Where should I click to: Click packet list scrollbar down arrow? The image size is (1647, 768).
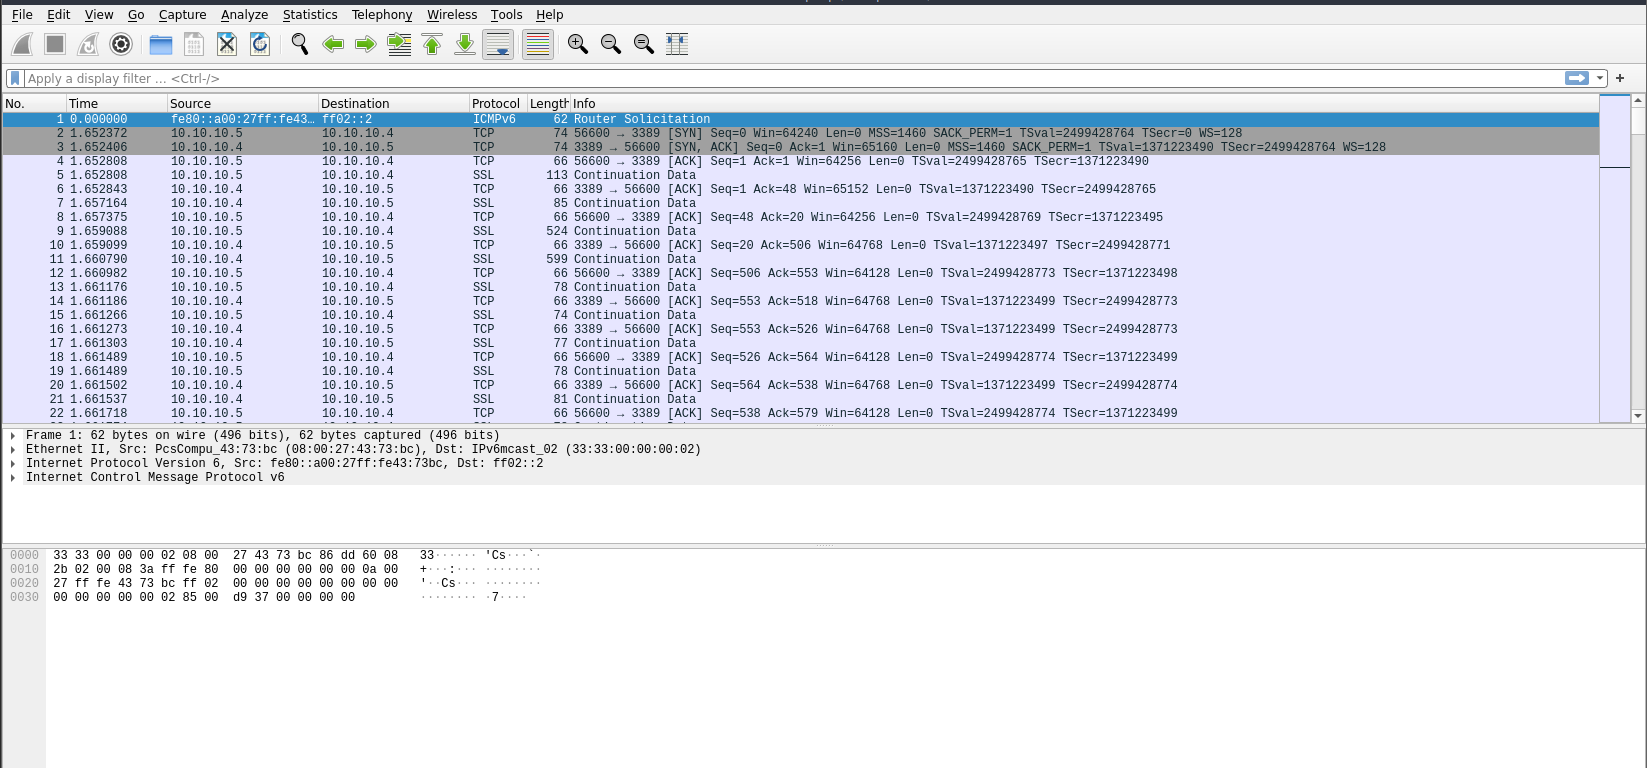[1638, 416]
